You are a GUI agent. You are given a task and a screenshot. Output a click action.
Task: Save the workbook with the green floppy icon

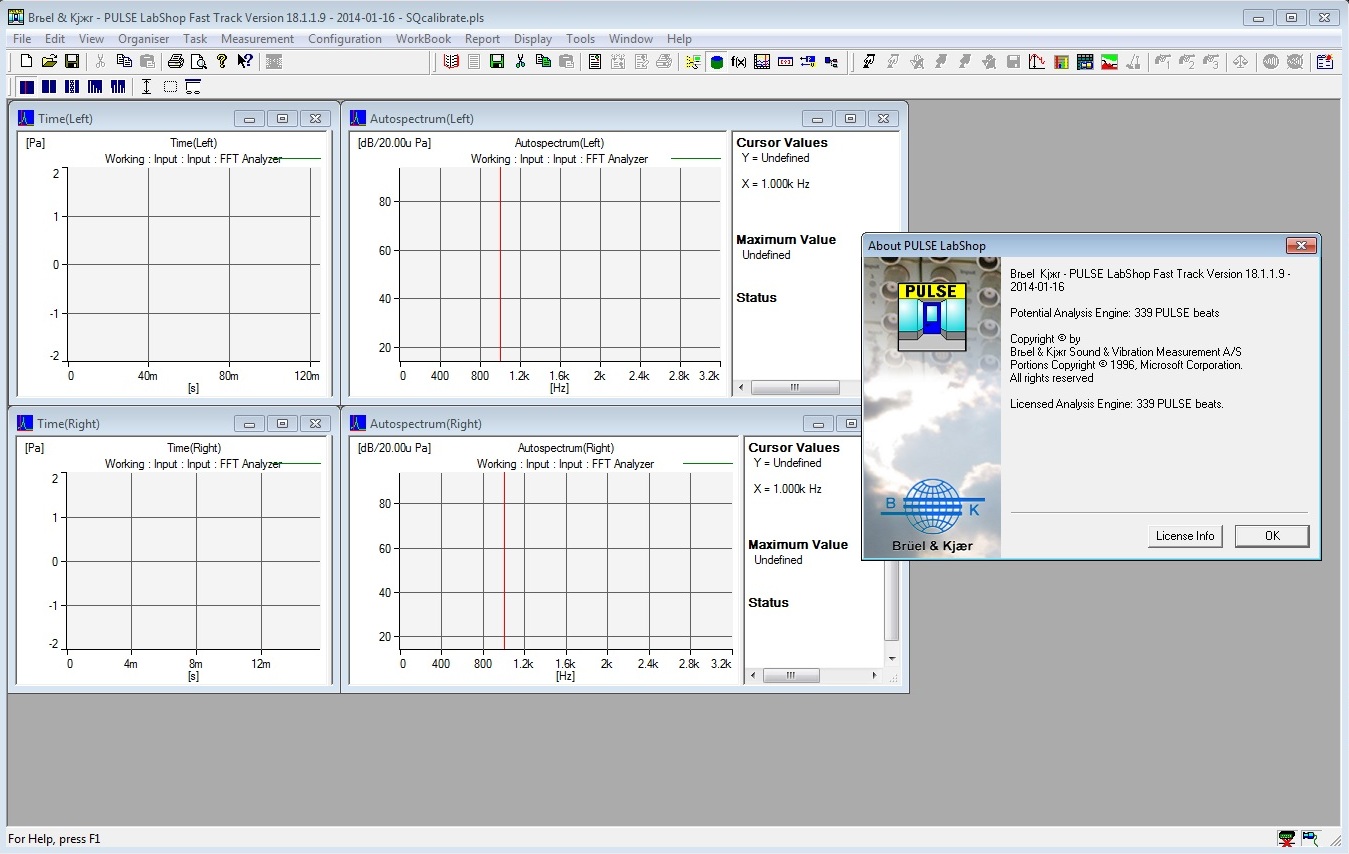click(x=496, y=62)
